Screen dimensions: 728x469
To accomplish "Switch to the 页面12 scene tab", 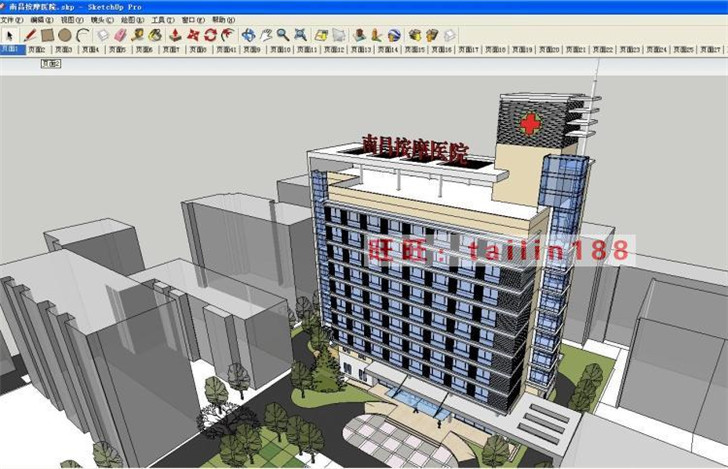I will [x=334, y=49].
